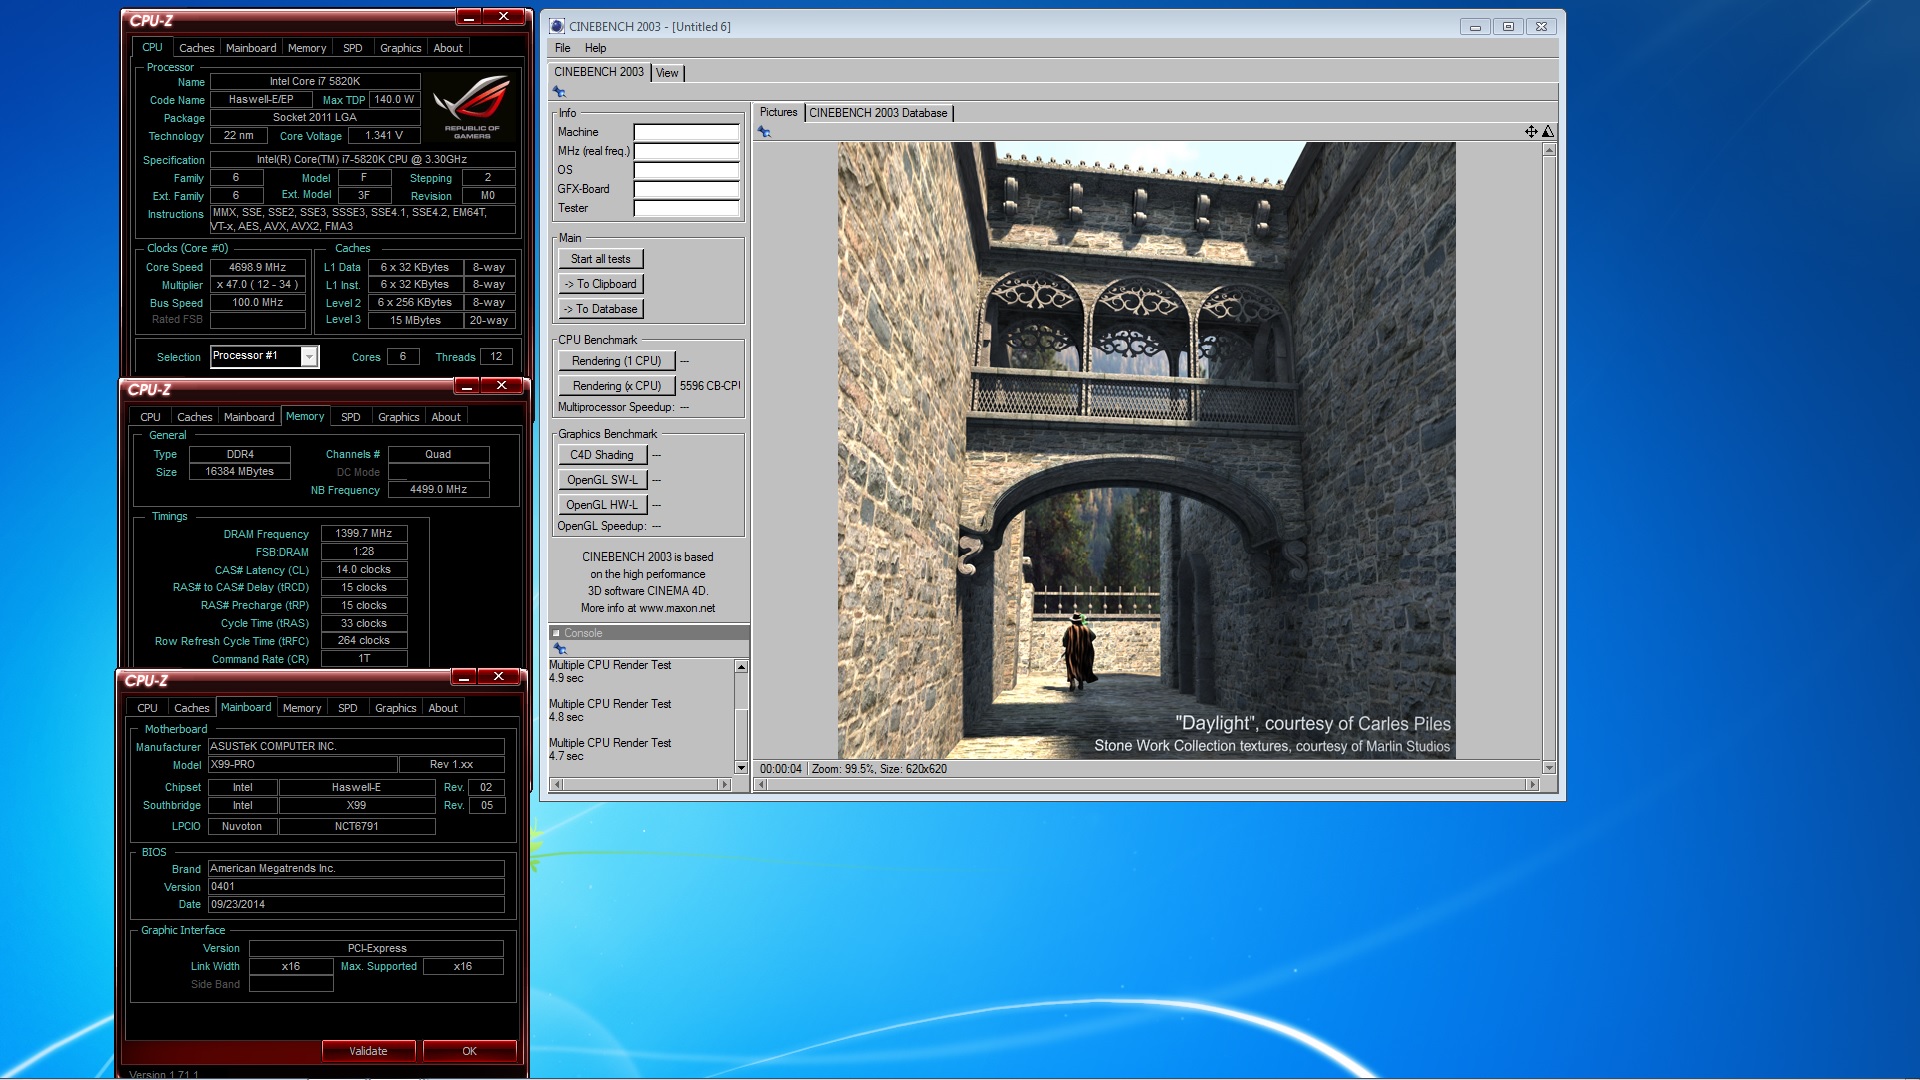Close the middle CPU-Z window

(502, 386)
